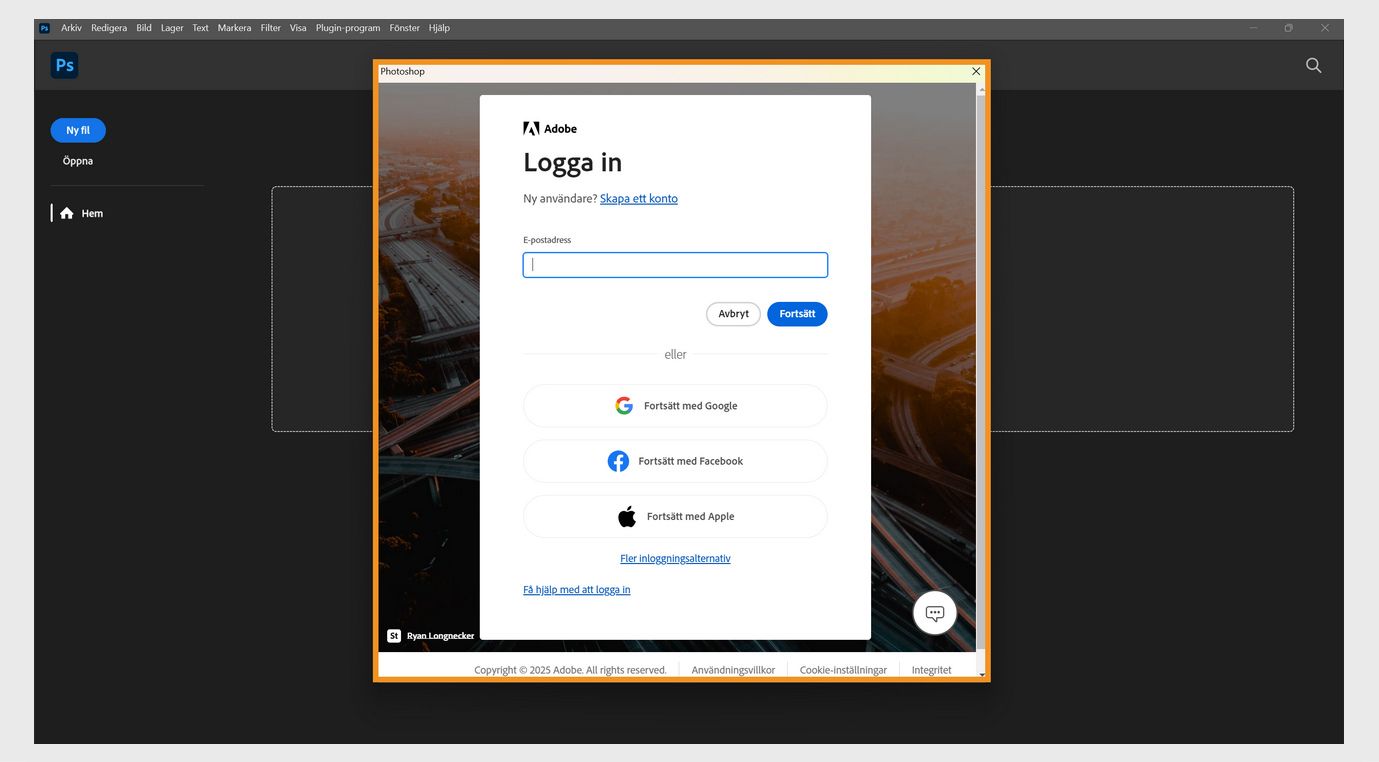Open the search magnifier icon

(1313, 65)
